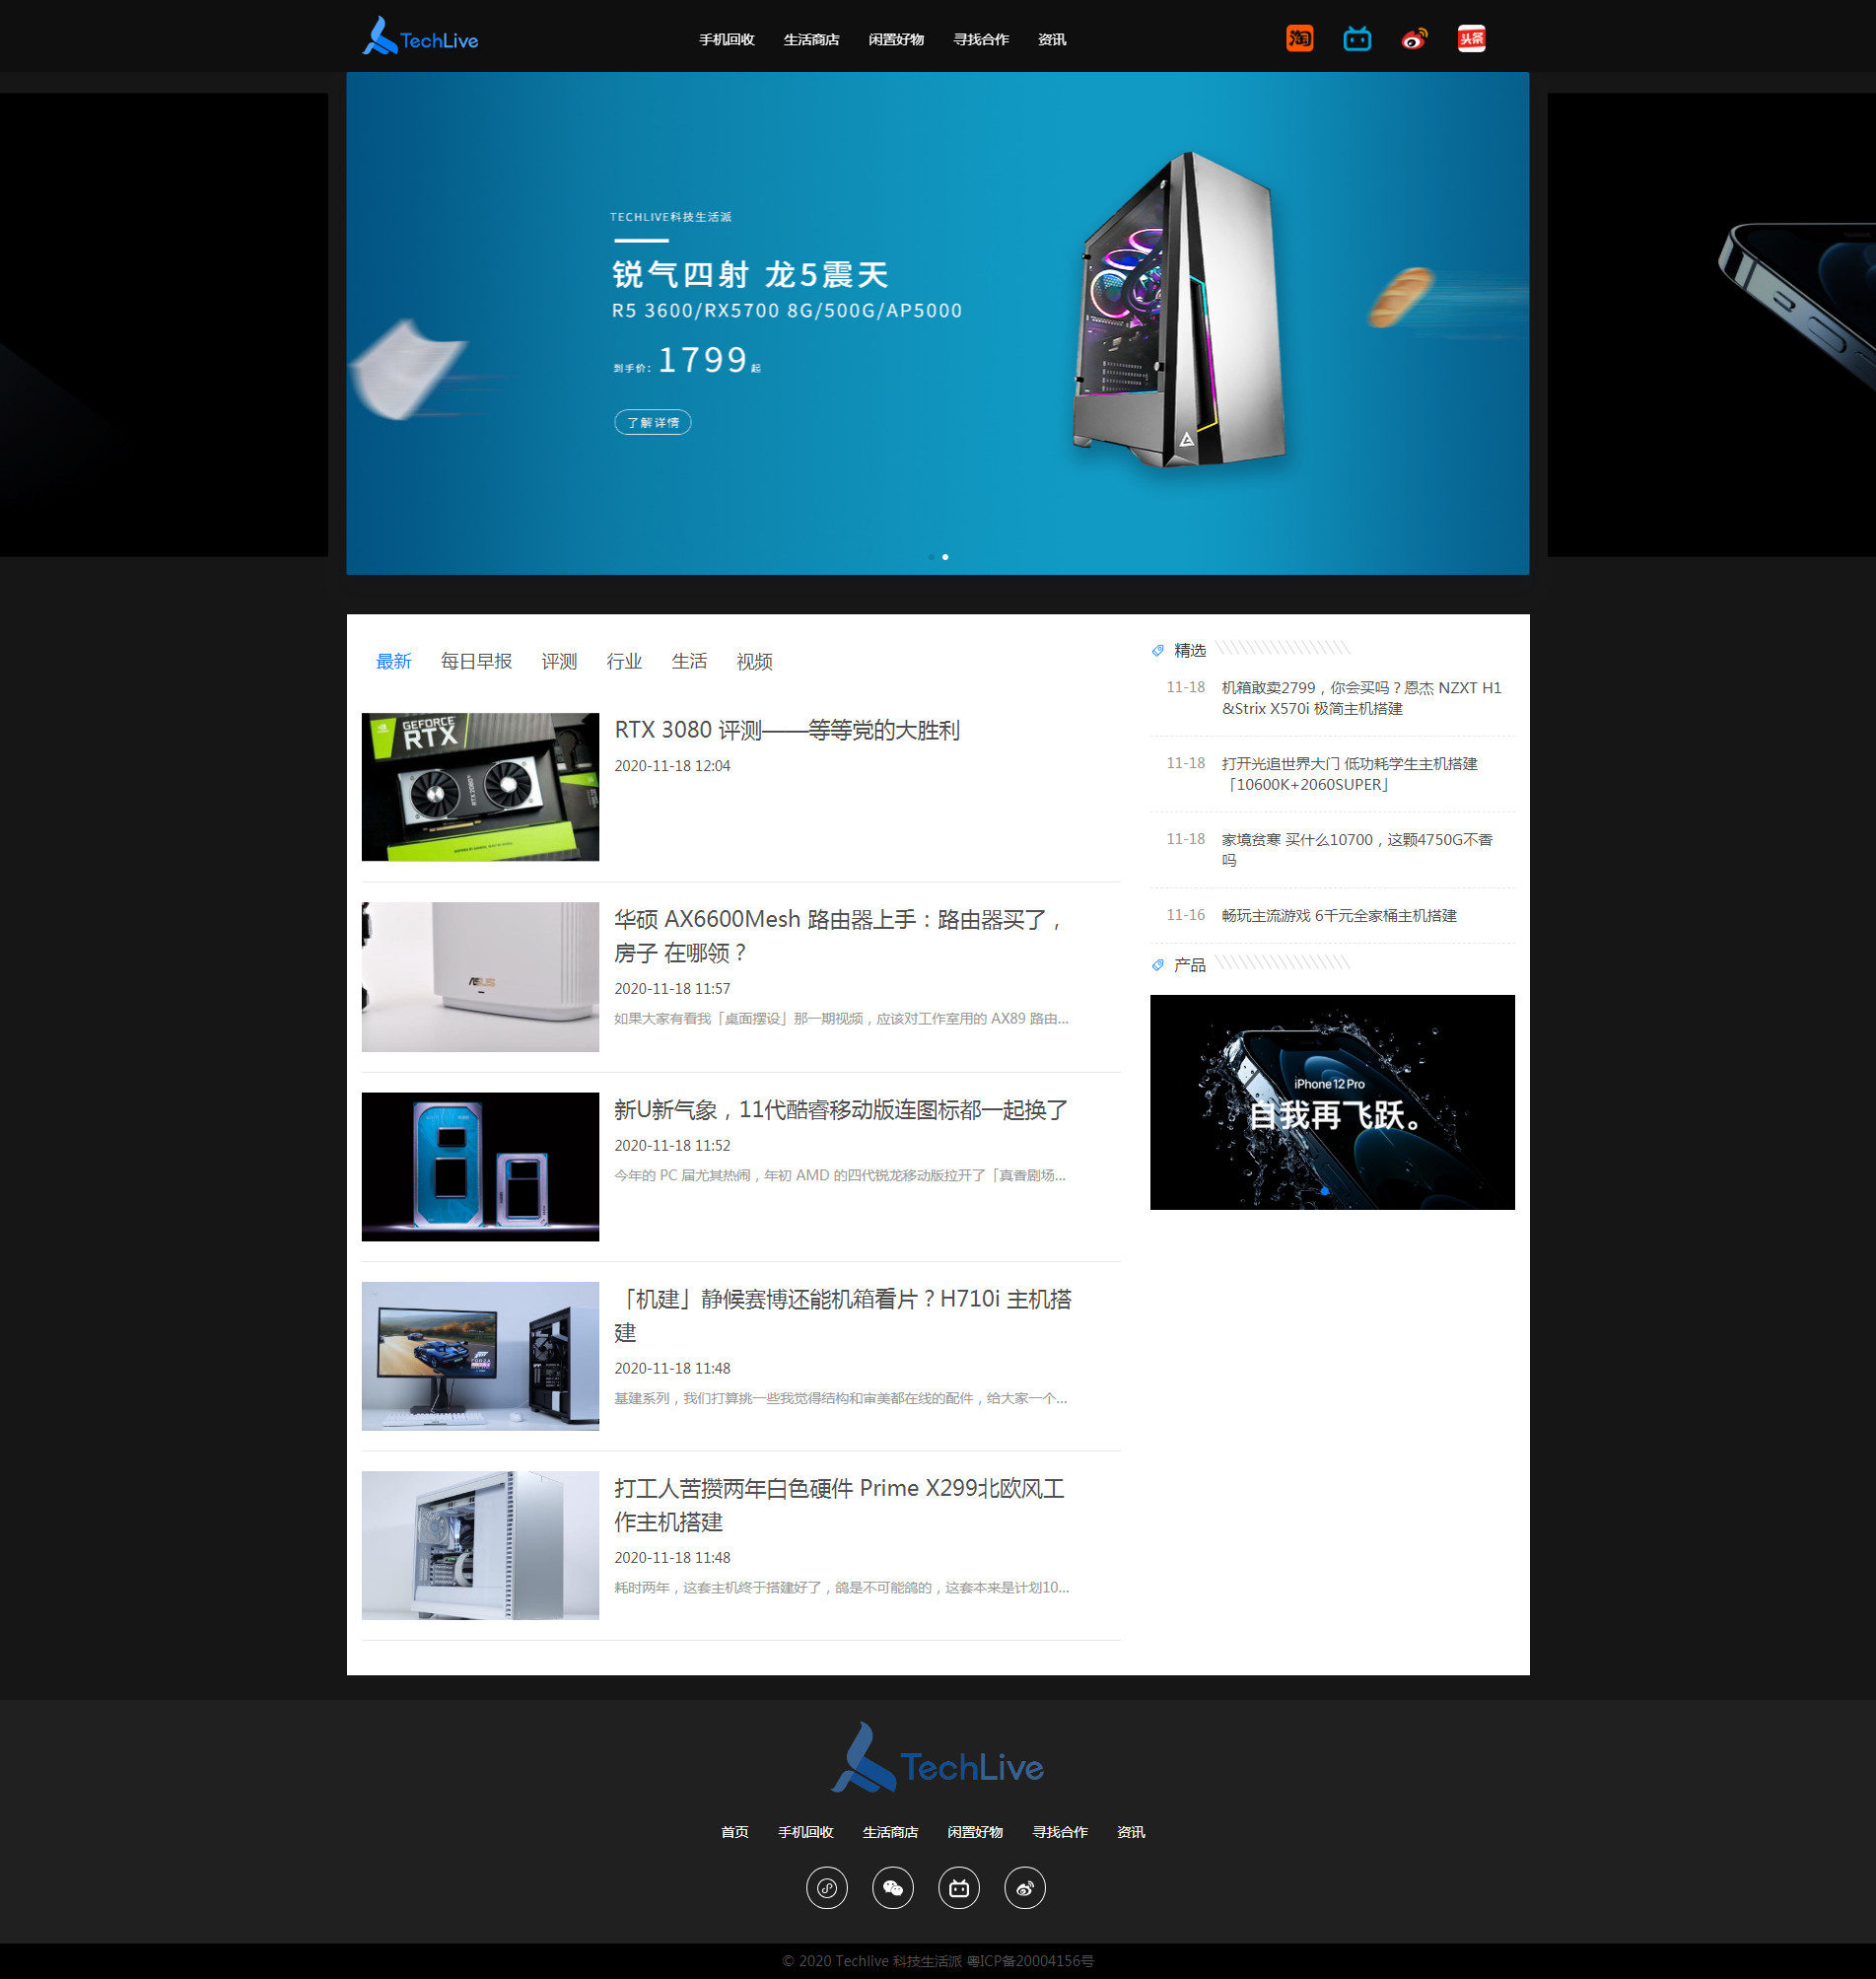1876x1979 pixels.
Task: Click the excerpt starting 如果大家有看我「桌面摆设」
Action: 841,1019
